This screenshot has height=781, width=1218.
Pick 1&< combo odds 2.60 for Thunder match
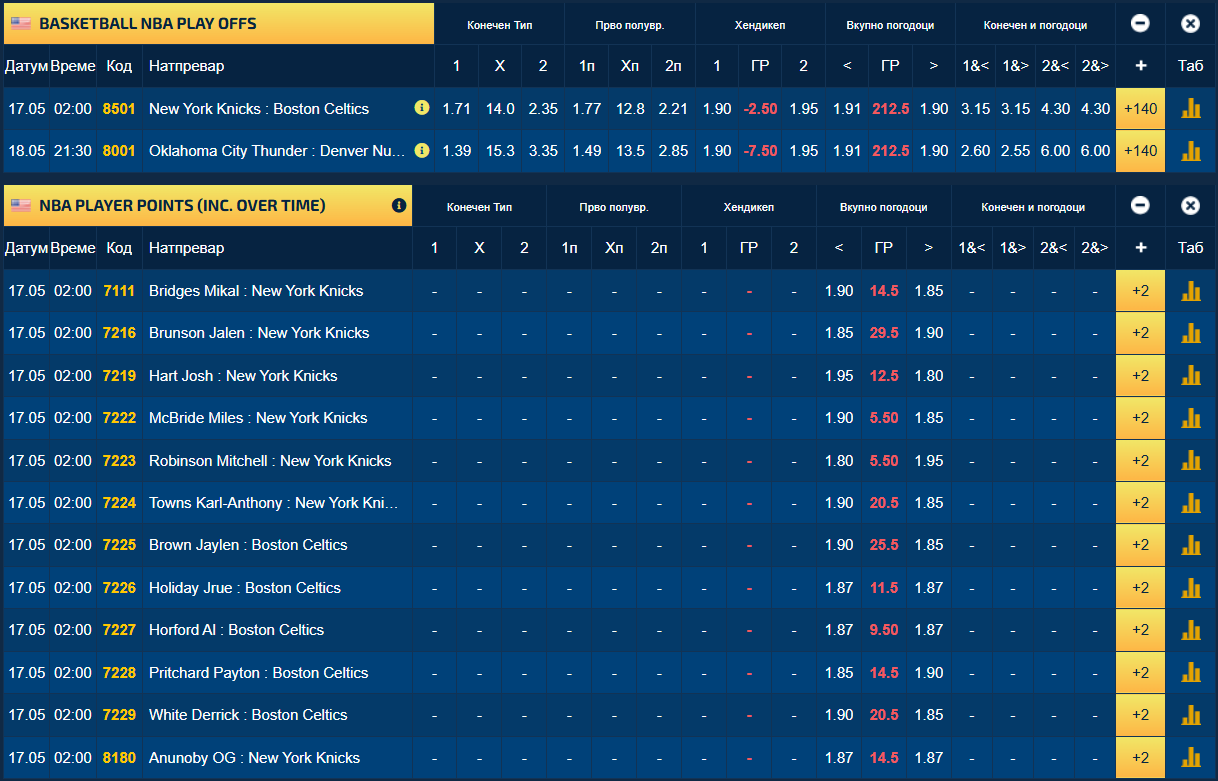tap(976, 151)
